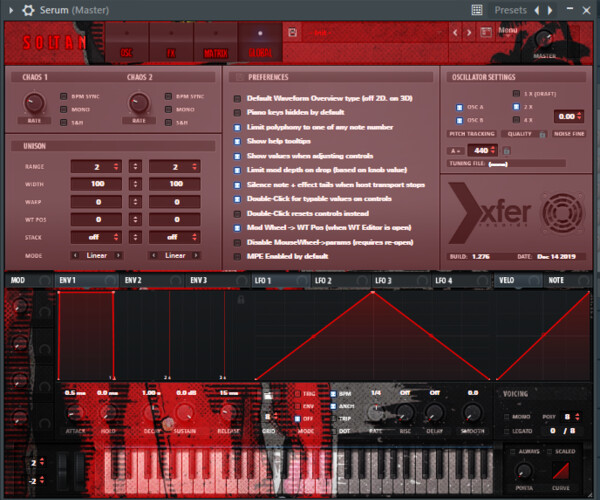The height and width of the screenshot is (500, 600).
Task: Uncheck Show help tooltips preference
Action: 237,142
